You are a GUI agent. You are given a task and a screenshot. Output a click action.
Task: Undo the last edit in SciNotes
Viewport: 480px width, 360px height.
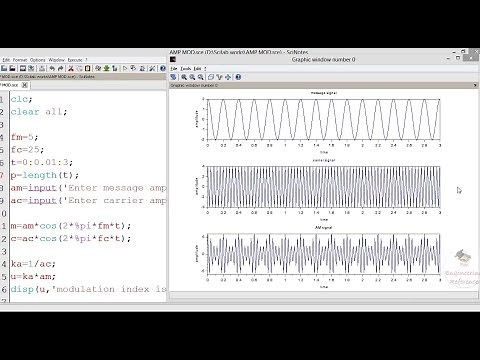(52, 68)
